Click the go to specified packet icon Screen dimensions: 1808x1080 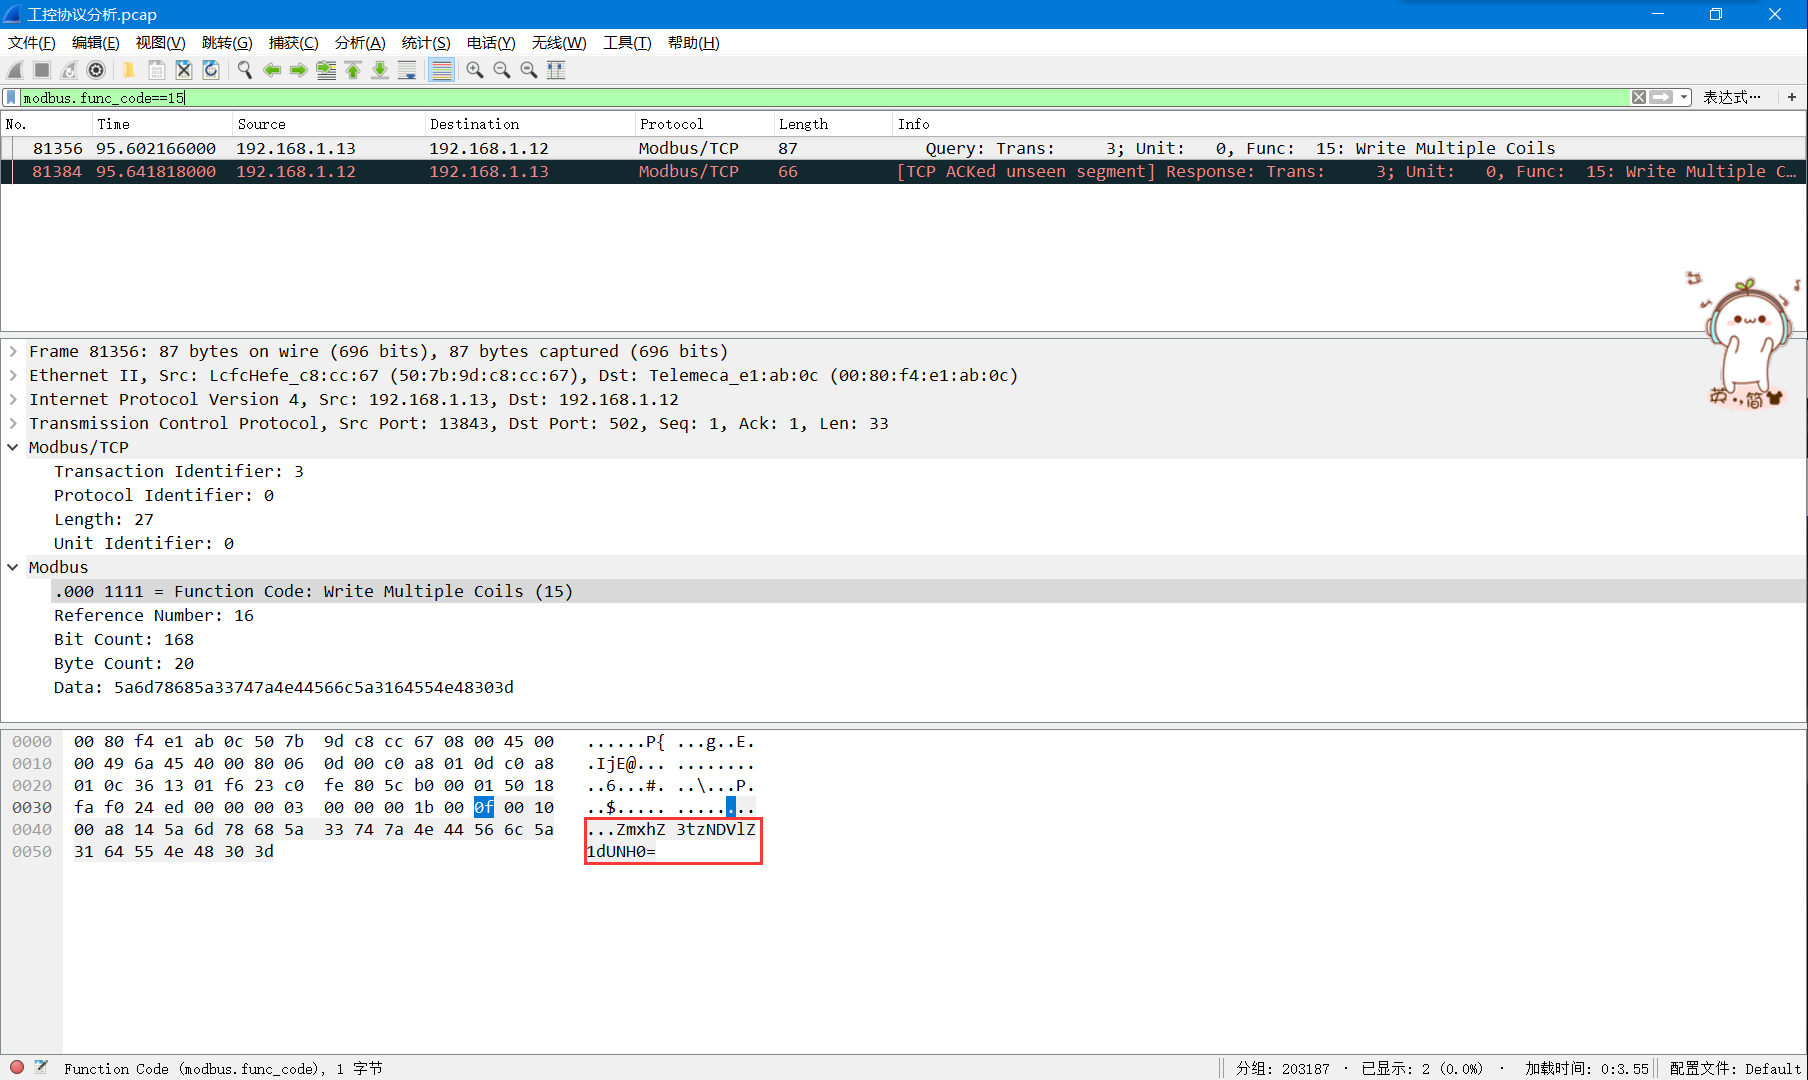tap(325, 70)
